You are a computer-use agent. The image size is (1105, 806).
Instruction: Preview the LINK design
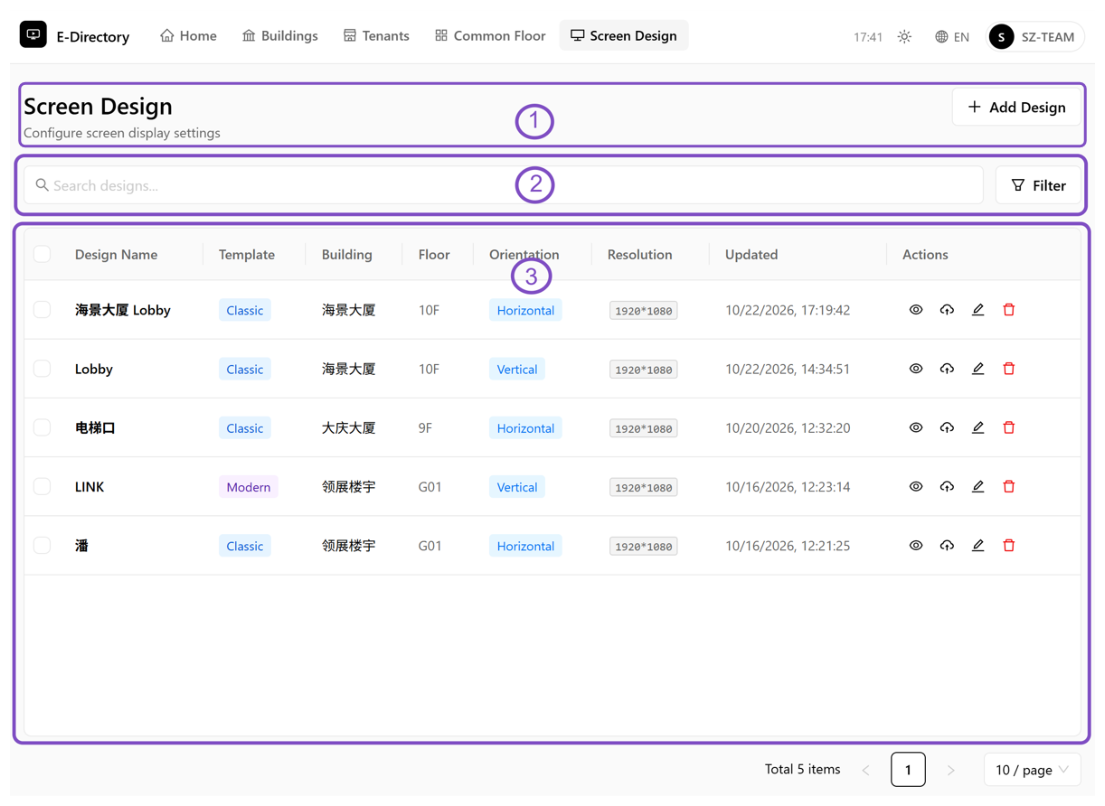915,487
